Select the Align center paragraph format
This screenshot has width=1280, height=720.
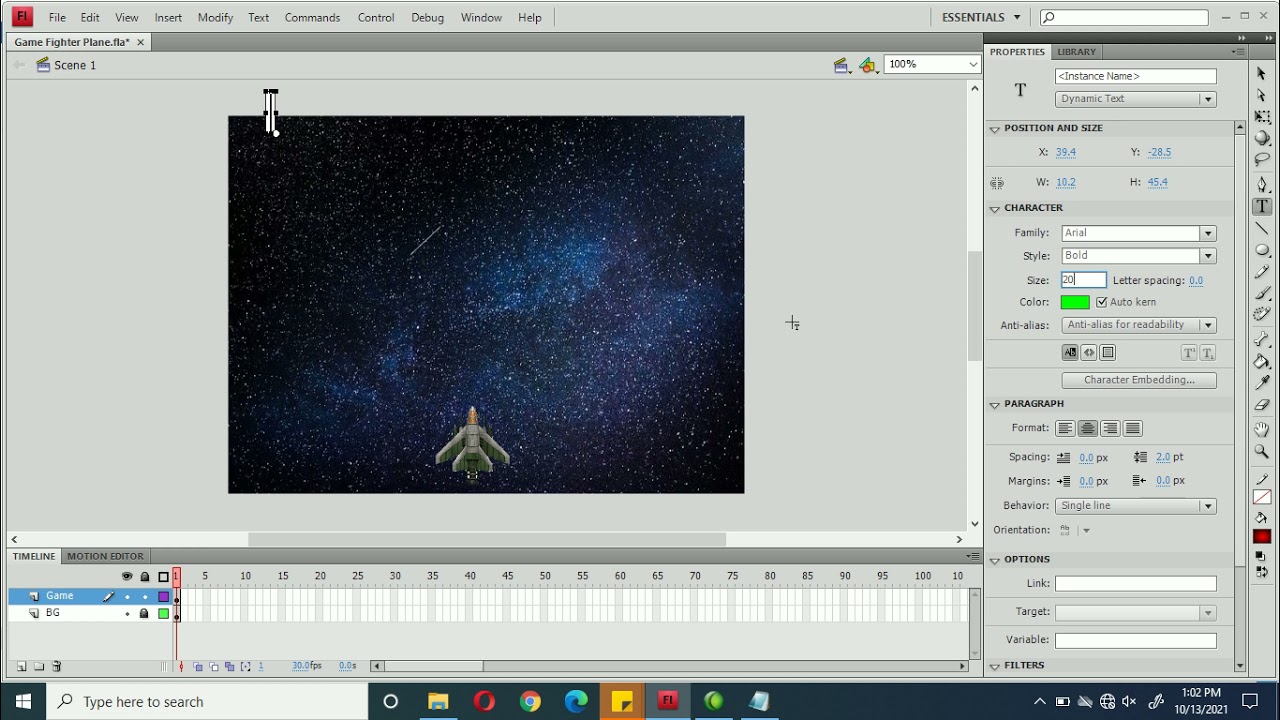(x=1088, y=428)
